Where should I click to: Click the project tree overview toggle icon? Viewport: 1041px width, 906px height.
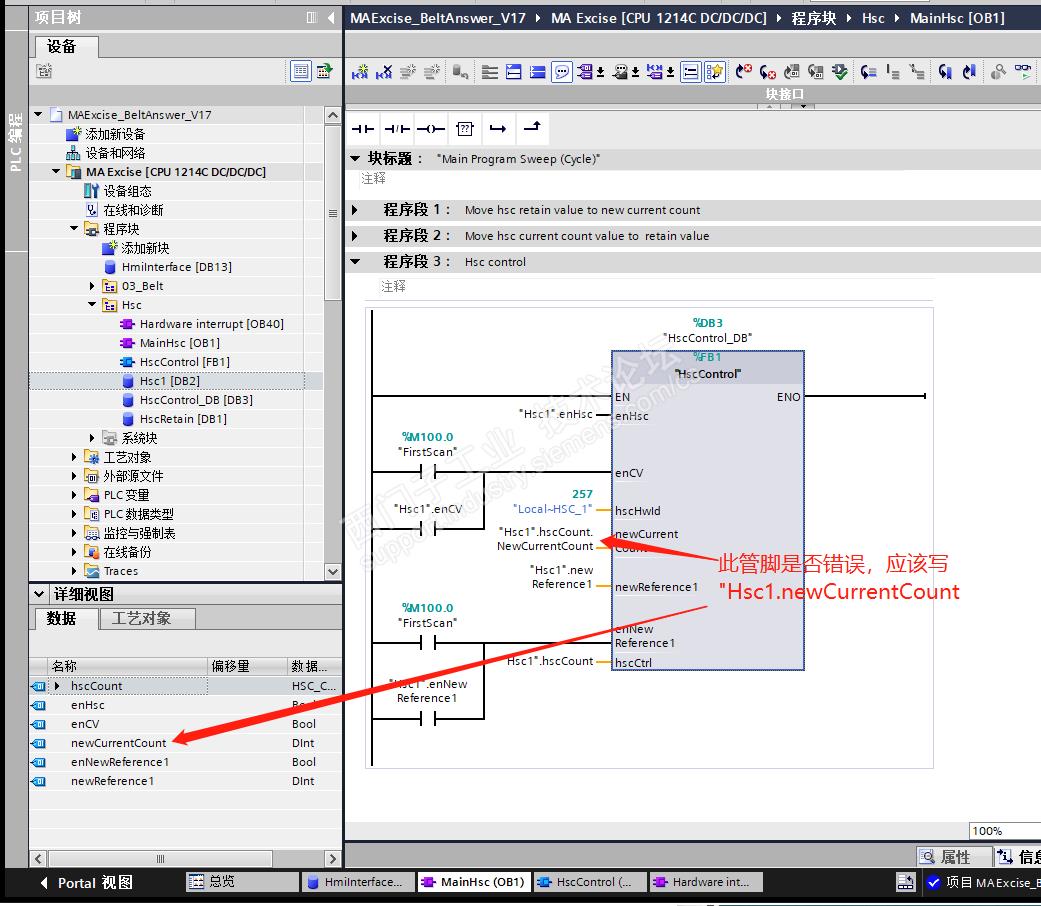point(301,71)
